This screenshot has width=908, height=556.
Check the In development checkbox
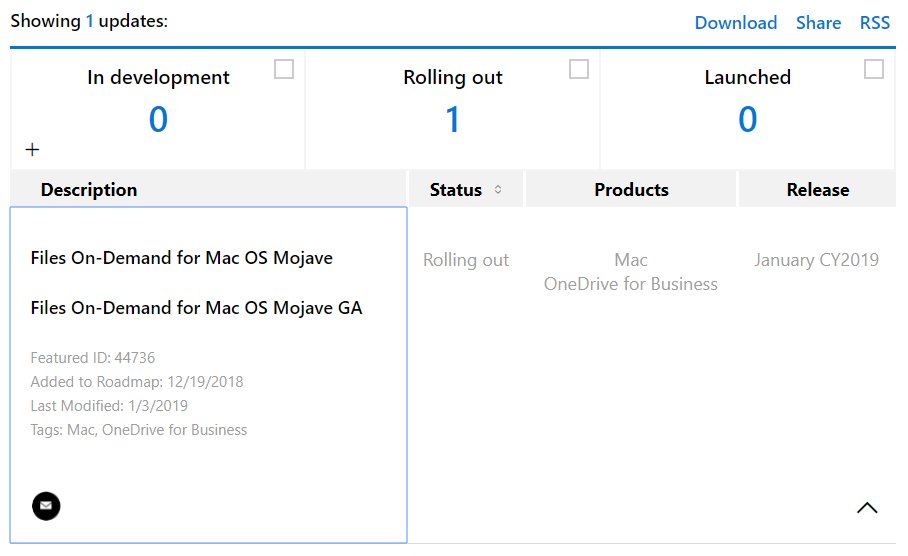point(284,69)
